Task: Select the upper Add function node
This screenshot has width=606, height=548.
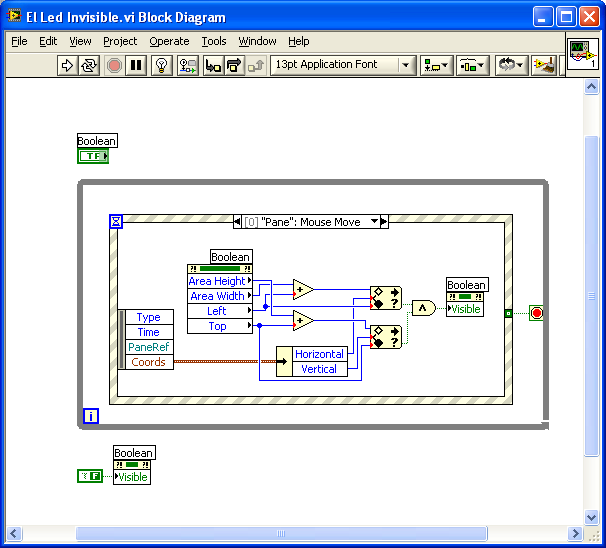Action: [x=303, y=289]
